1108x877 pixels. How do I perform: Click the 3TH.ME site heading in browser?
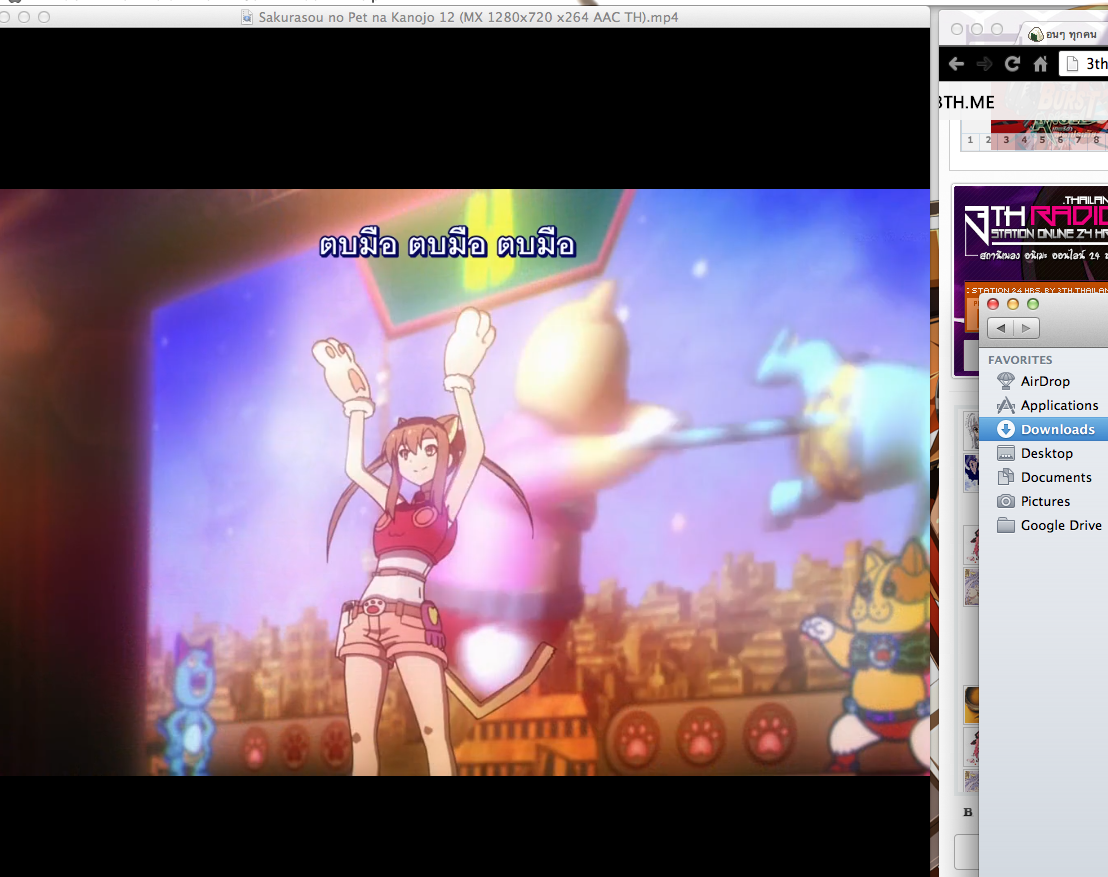pos(966,102)
